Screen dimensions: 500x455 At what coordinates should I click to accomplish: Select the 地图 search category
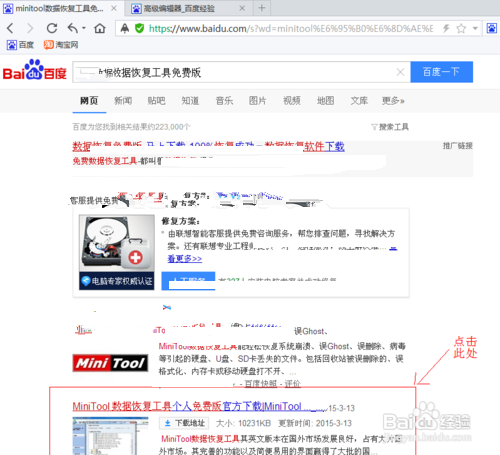click(325, 101)
